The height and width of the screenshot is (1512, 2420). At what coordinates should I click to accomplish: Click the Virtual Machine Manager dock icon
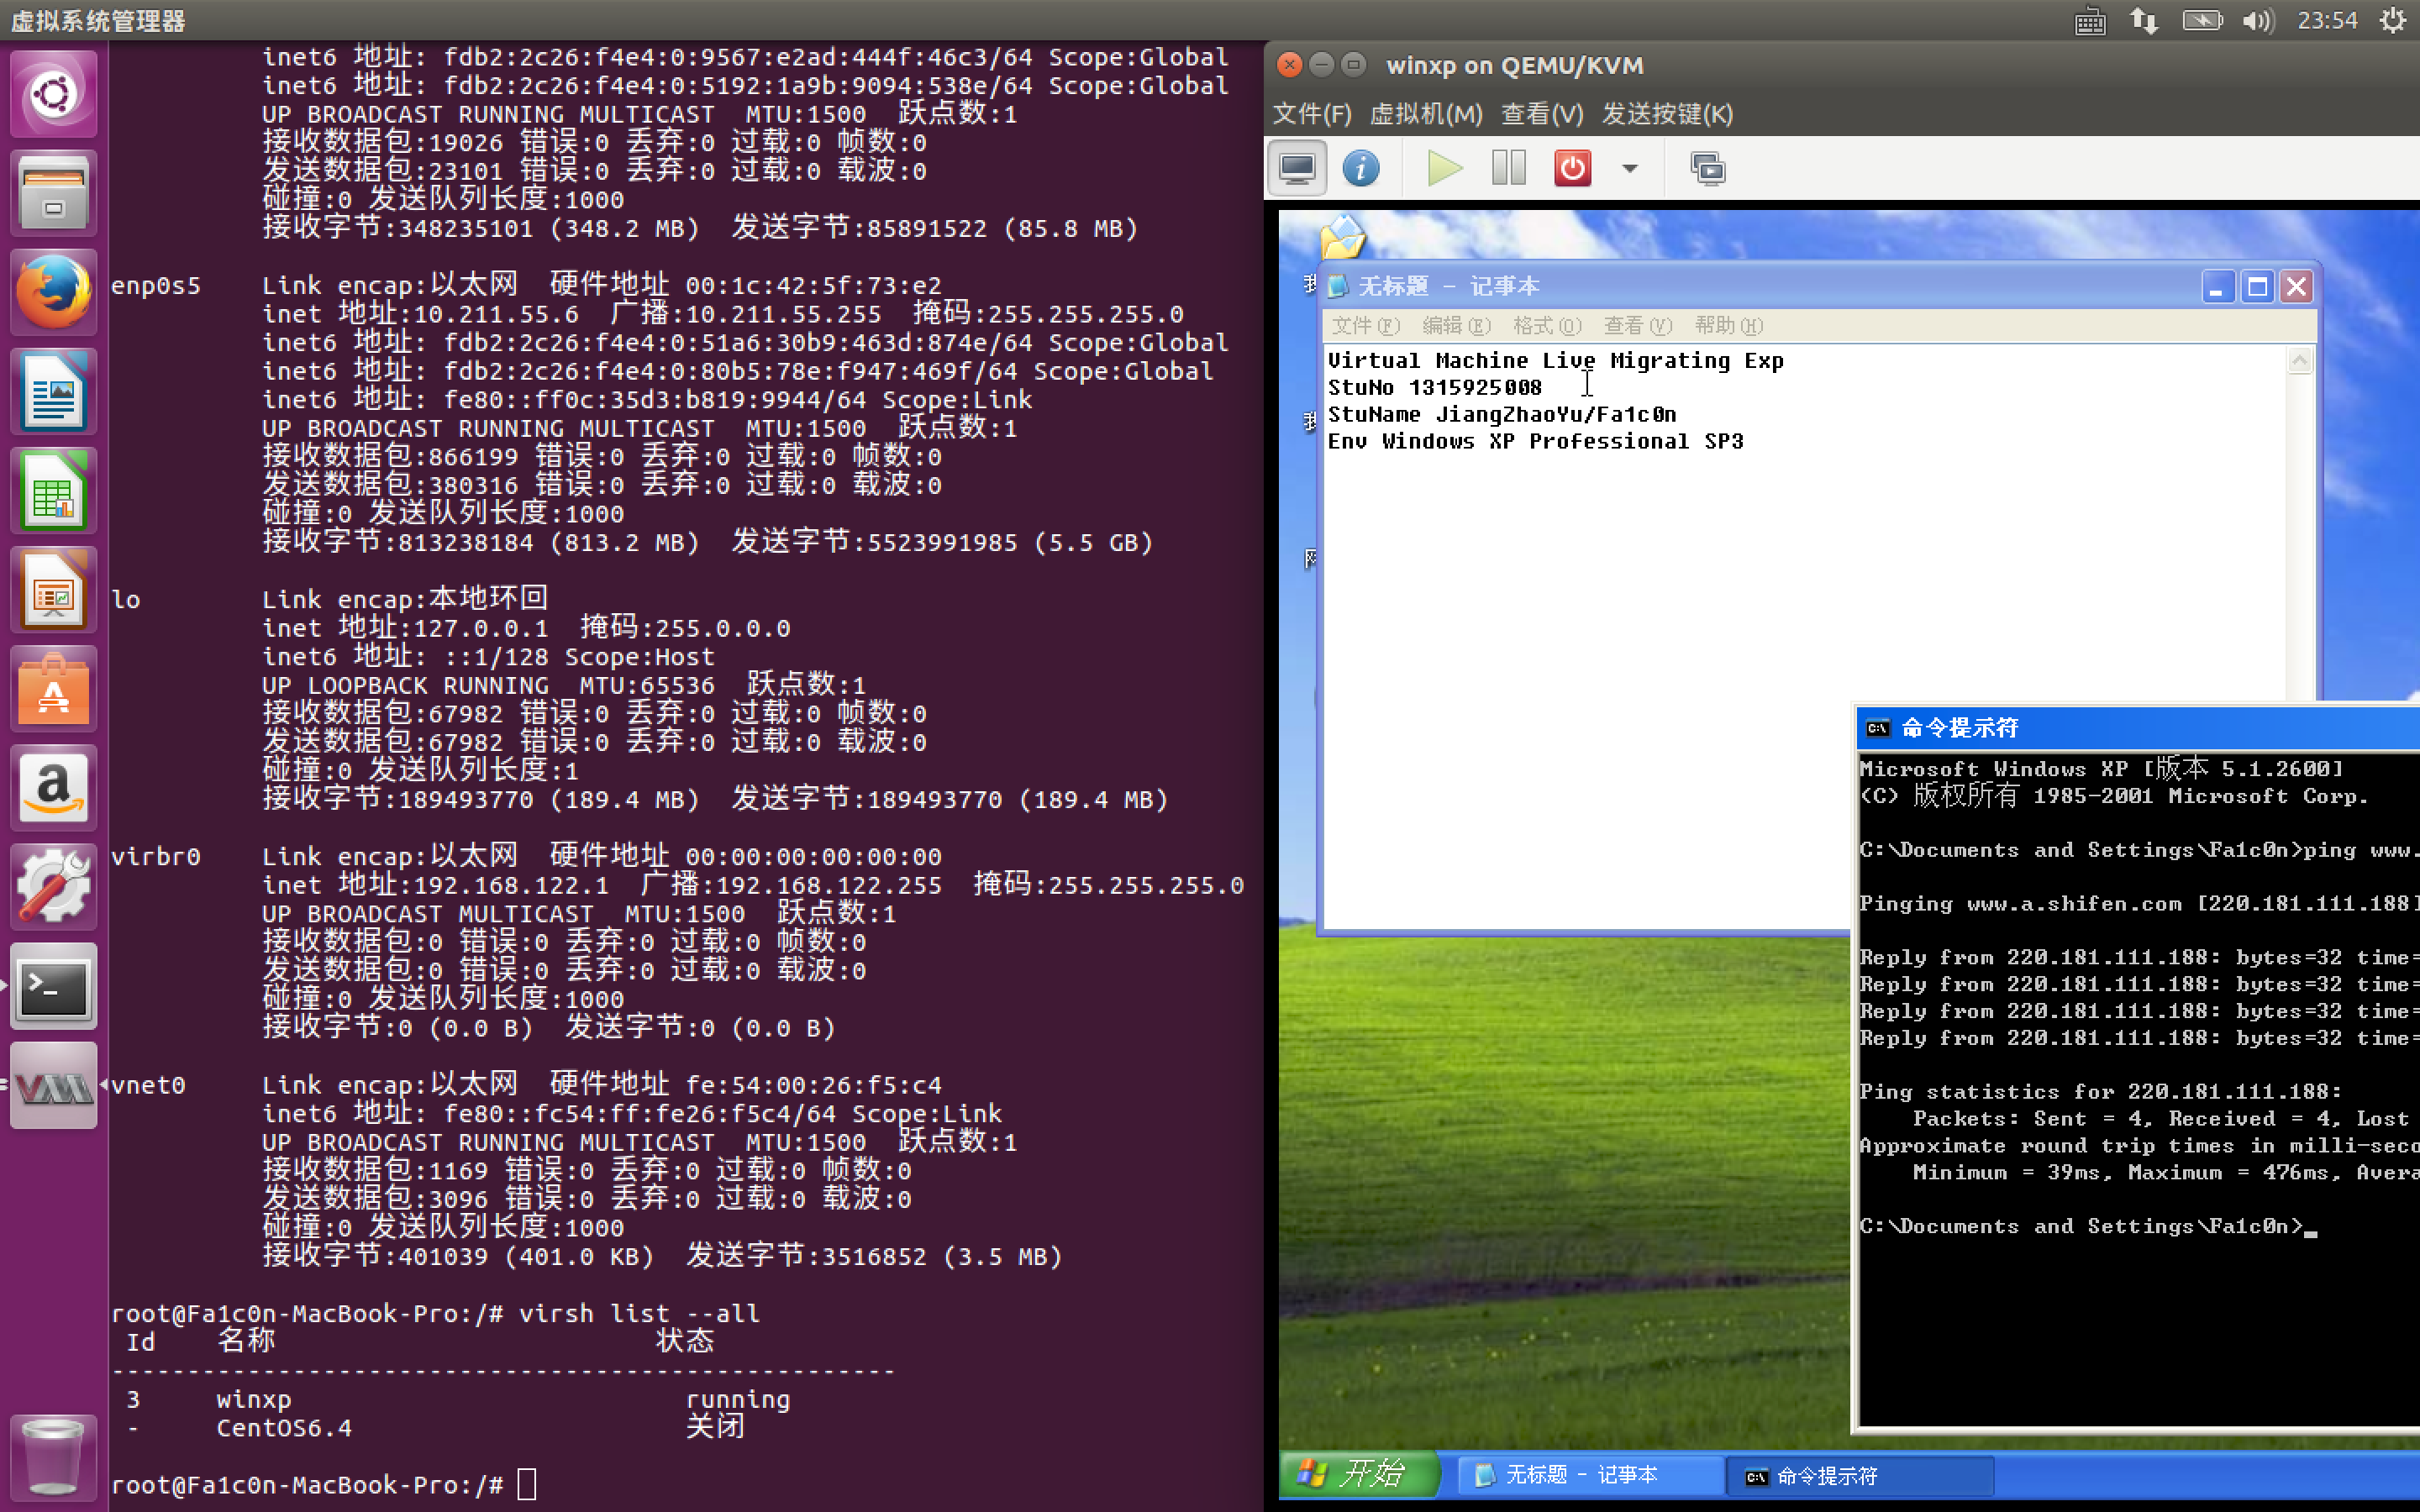click(x=53, y=1086)
